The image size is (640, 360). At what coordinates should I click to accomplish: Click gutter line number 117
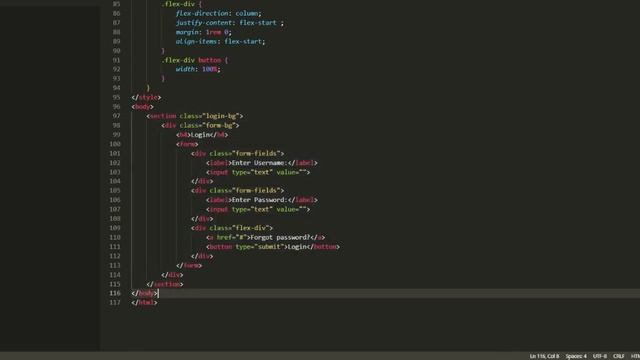[x=115, y=302]
